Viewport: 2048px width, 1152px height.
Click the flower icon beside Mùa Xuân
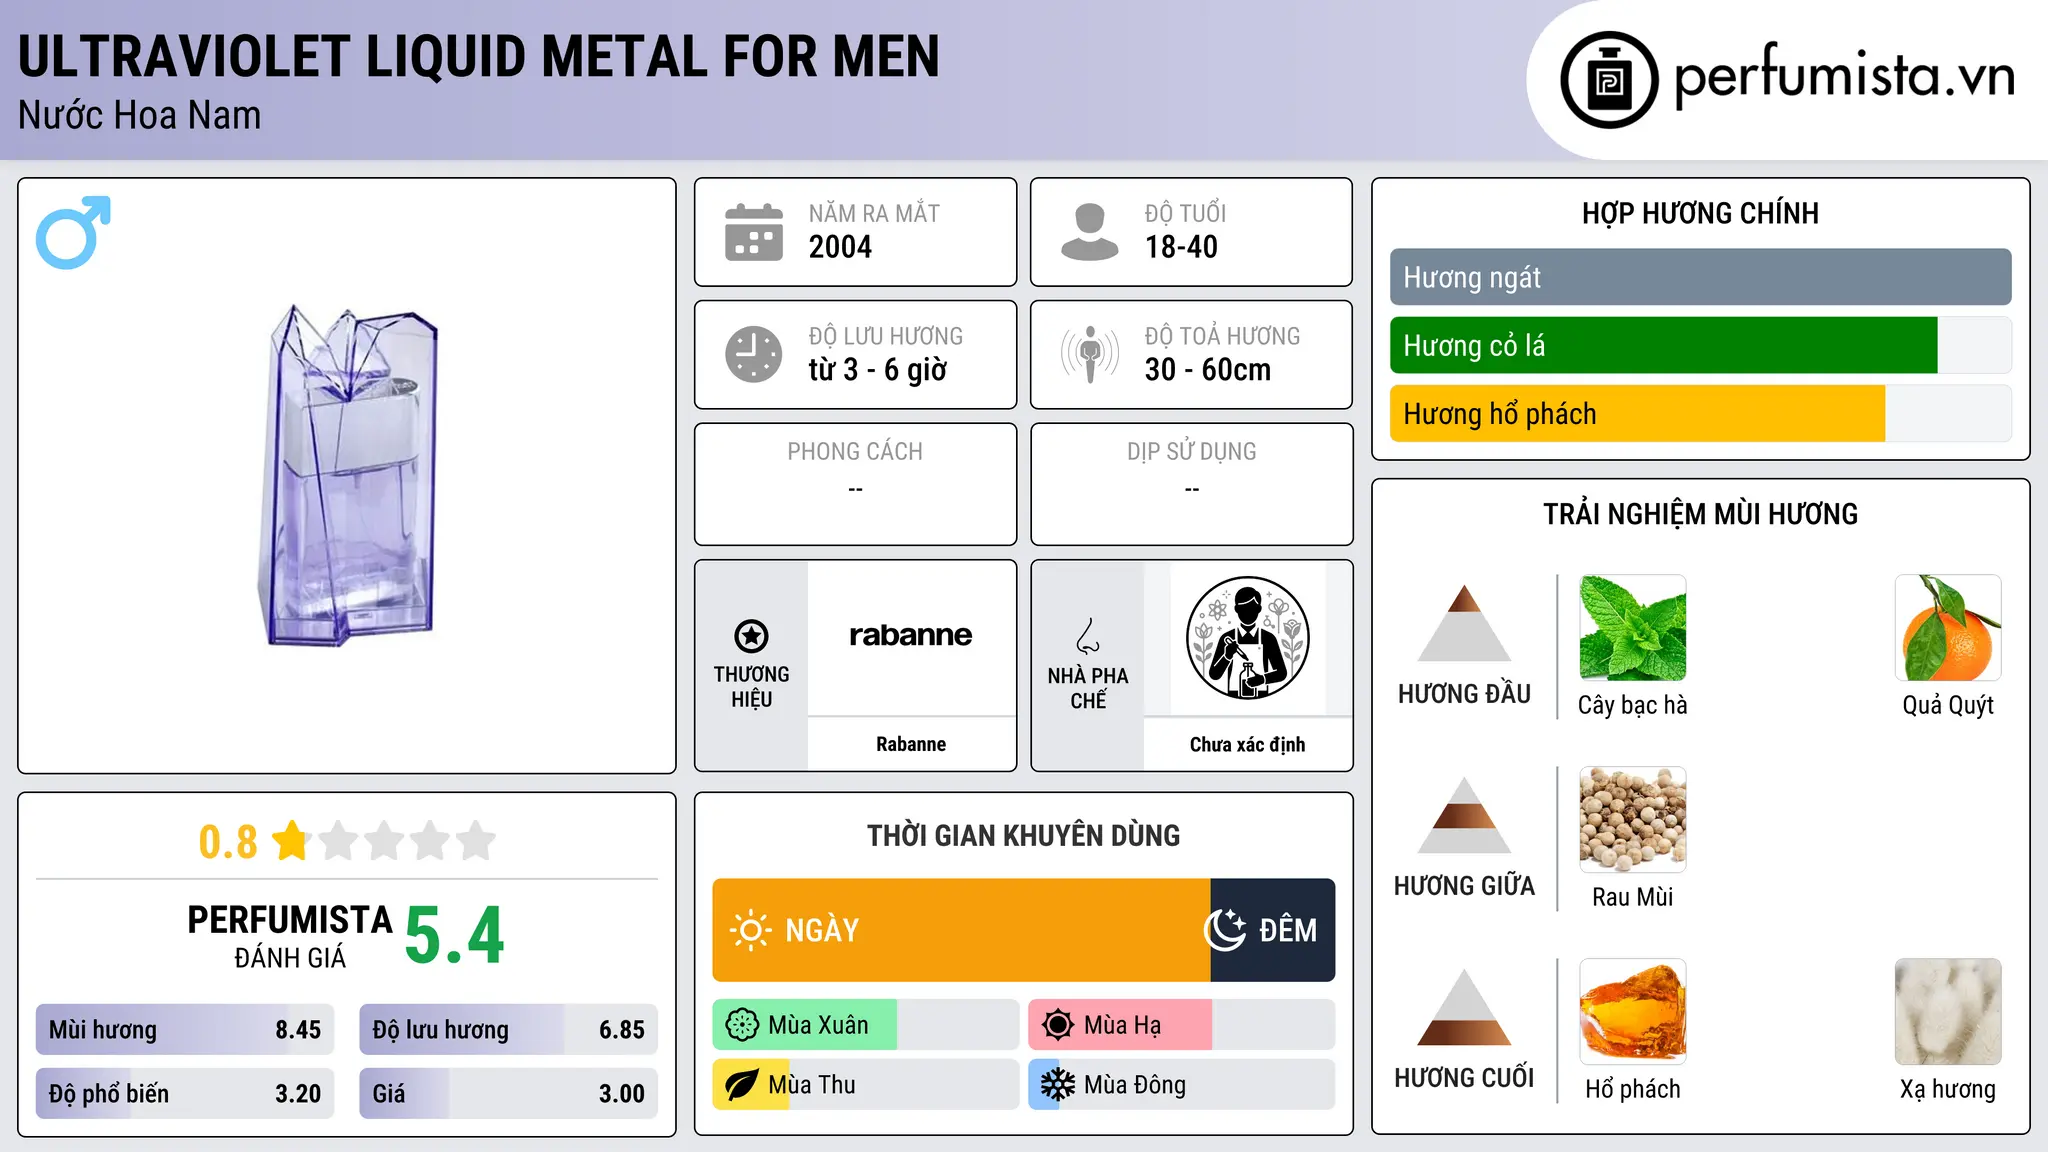pyautogui.click(x=742, y=1025)
